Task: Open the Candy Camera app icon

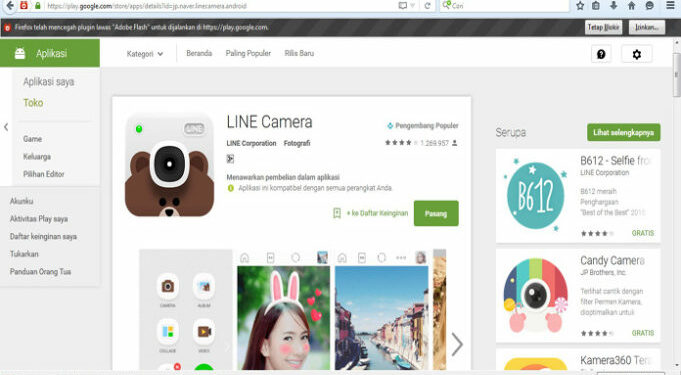Action: click(x=536, y=295)
